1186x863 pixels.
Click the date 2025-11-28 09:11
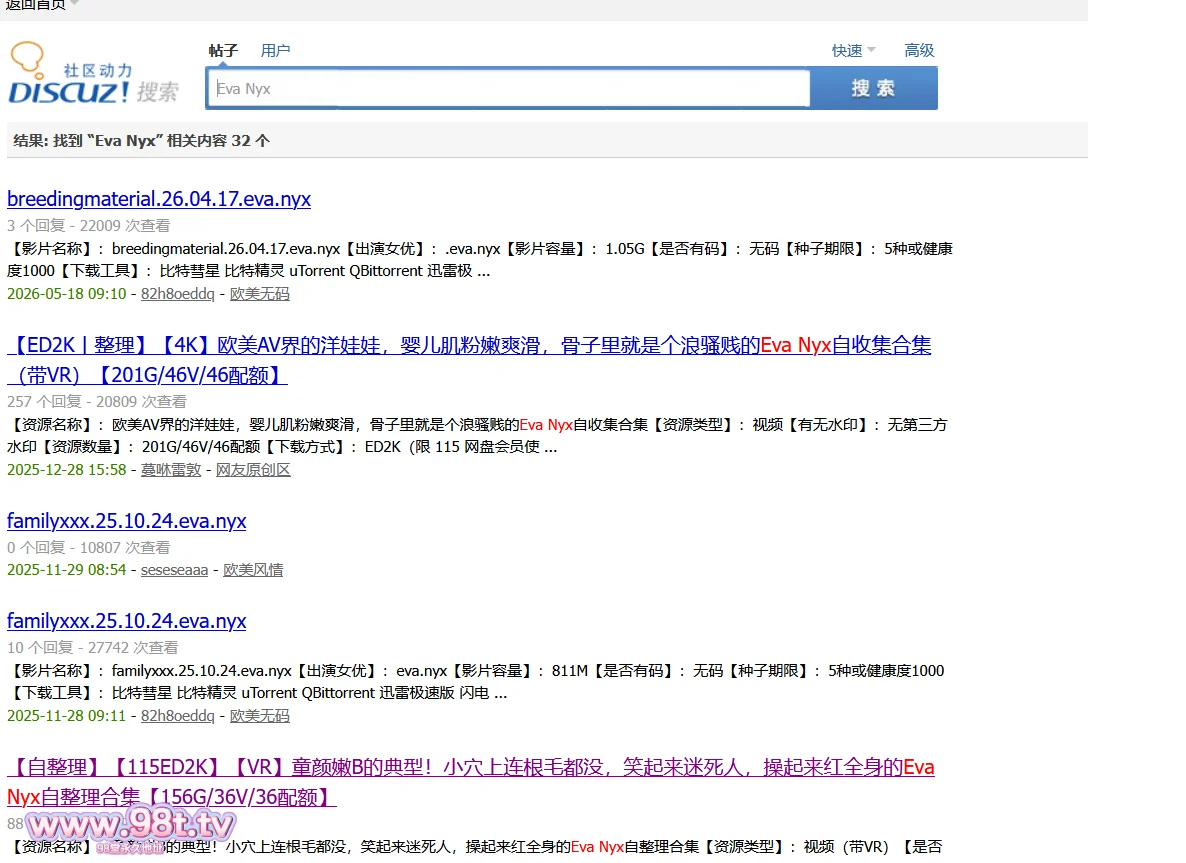(67, 716)
